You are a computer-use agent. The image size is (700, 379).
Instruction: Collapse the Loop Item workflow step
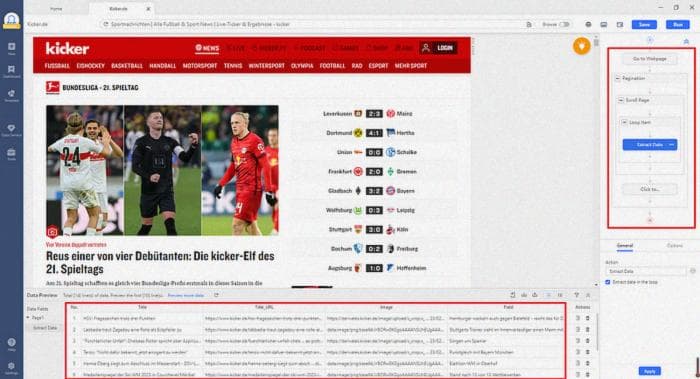pyautogui.click(x=624, y=122)
